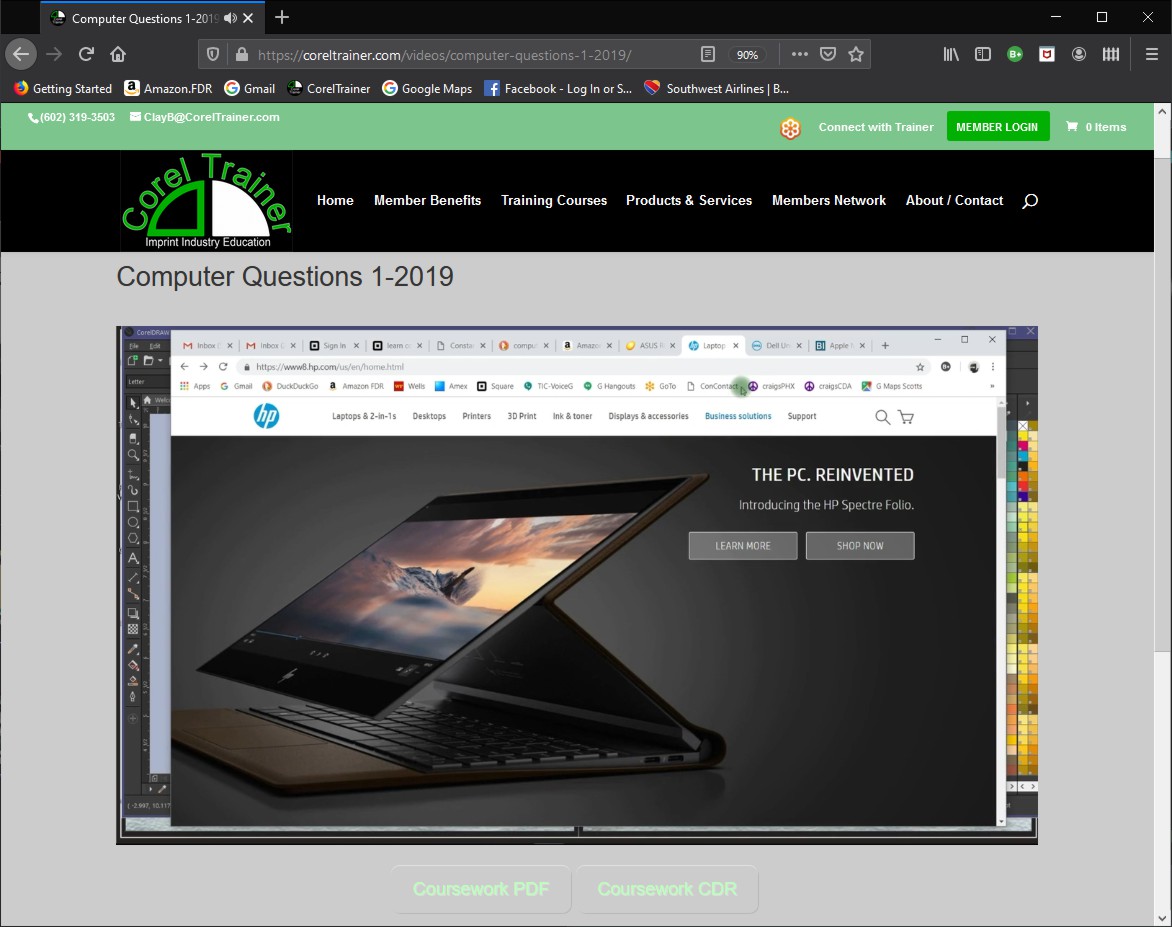This screenshot has height=927, width=1172.
Task: Email ClayB@CorelTrainer.com
Action: [205, 117]
